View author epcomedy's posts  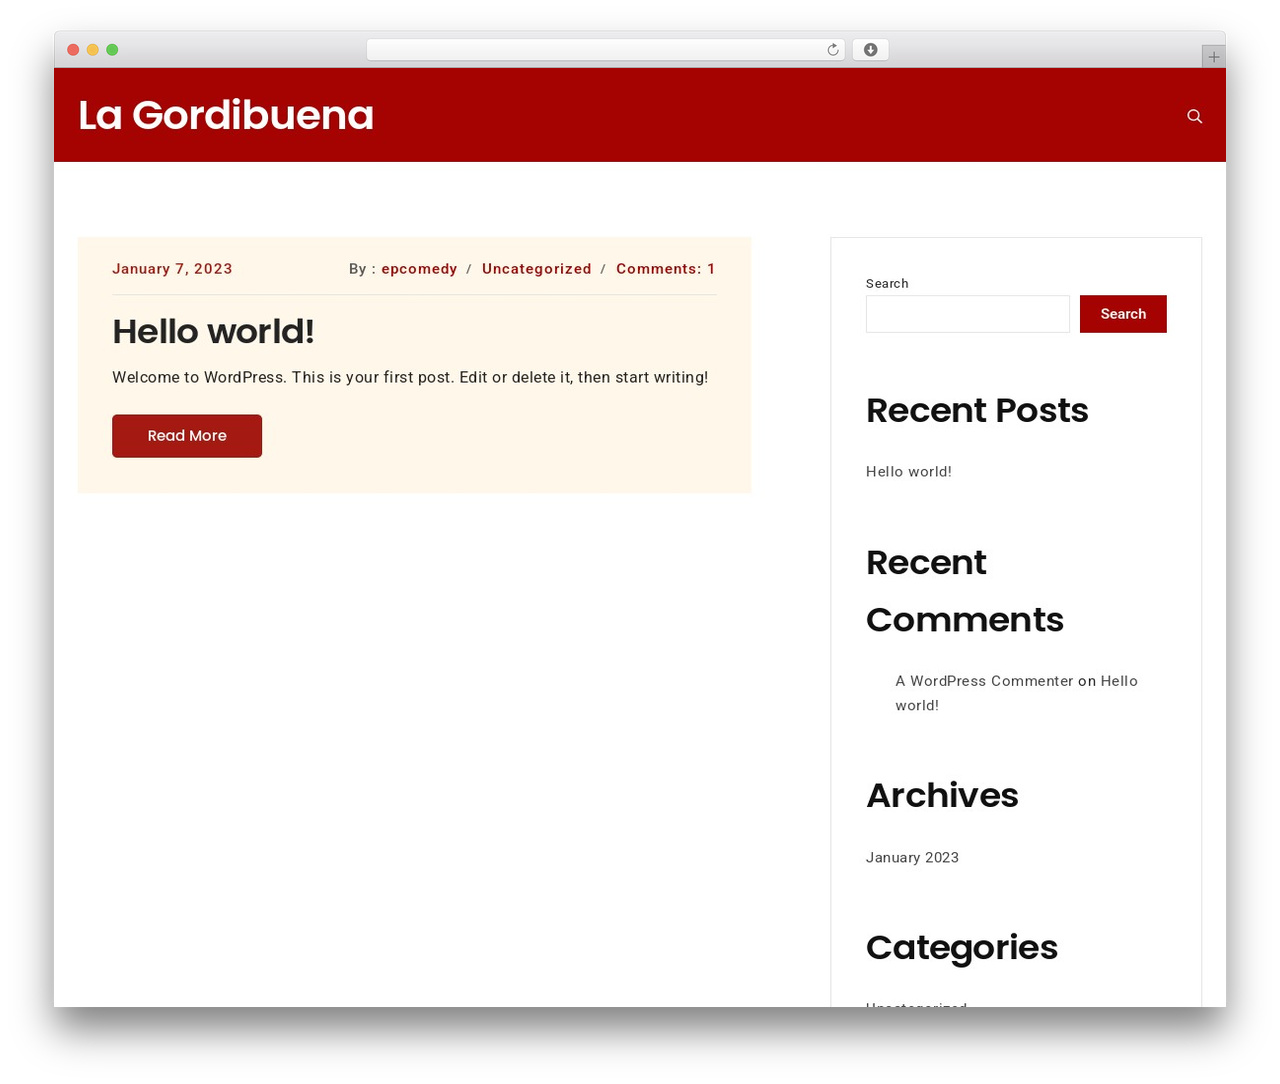pos(419,269)
